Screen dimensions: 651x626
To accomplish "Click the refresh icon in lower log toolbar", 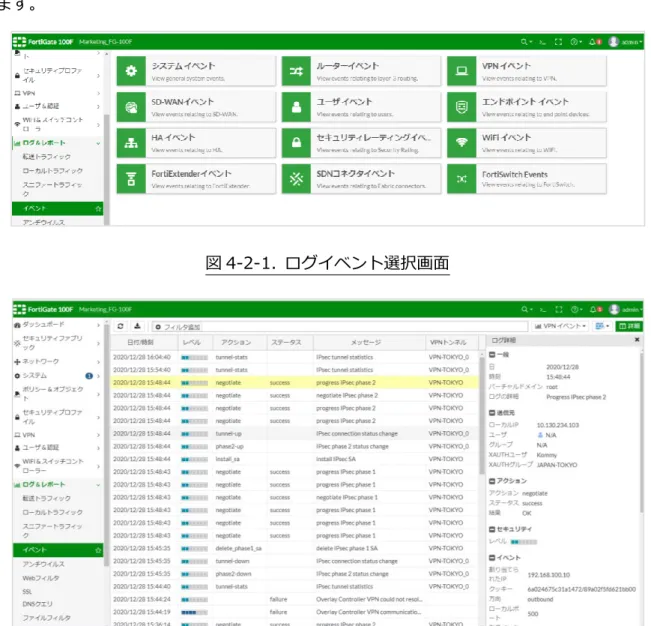I will click(120, 326).
